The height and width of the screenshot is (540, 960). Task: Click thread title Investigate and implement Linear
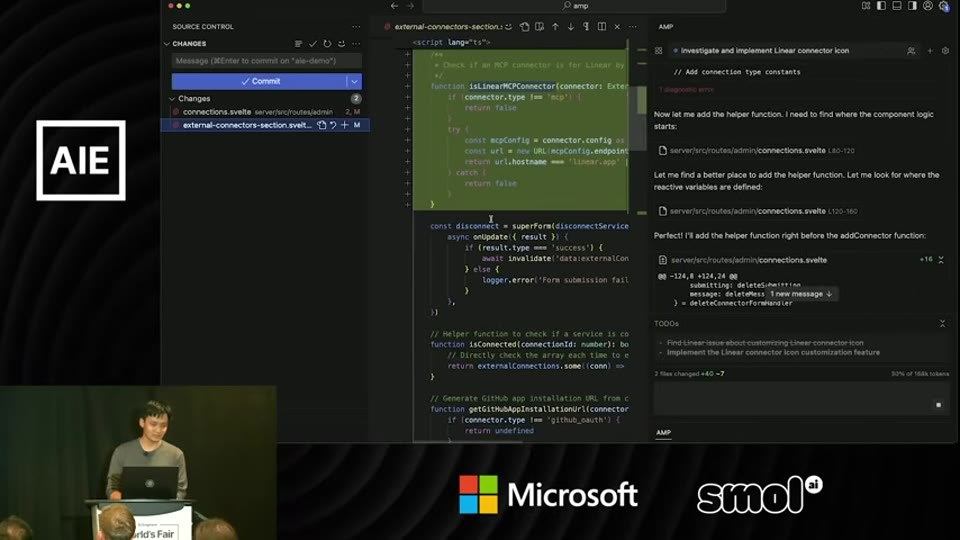(765, 51)
